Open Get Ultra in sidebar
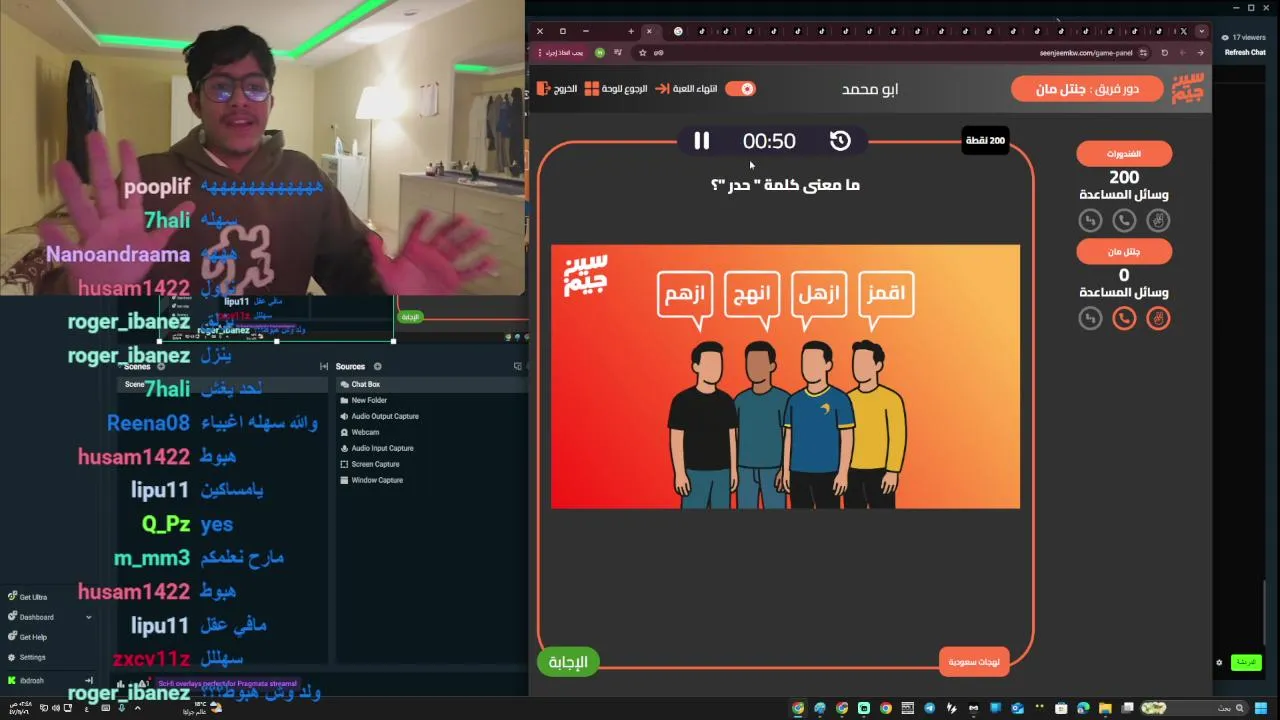This screenshot has height=720, width=1280. click(27, 597)
